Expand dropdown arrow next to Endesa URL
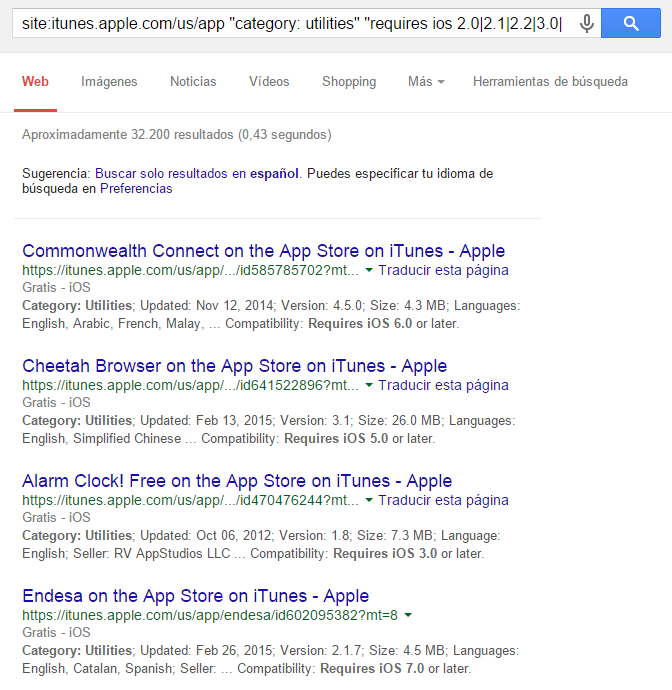This screenshot has height=690, width=672. click(408, 615)
